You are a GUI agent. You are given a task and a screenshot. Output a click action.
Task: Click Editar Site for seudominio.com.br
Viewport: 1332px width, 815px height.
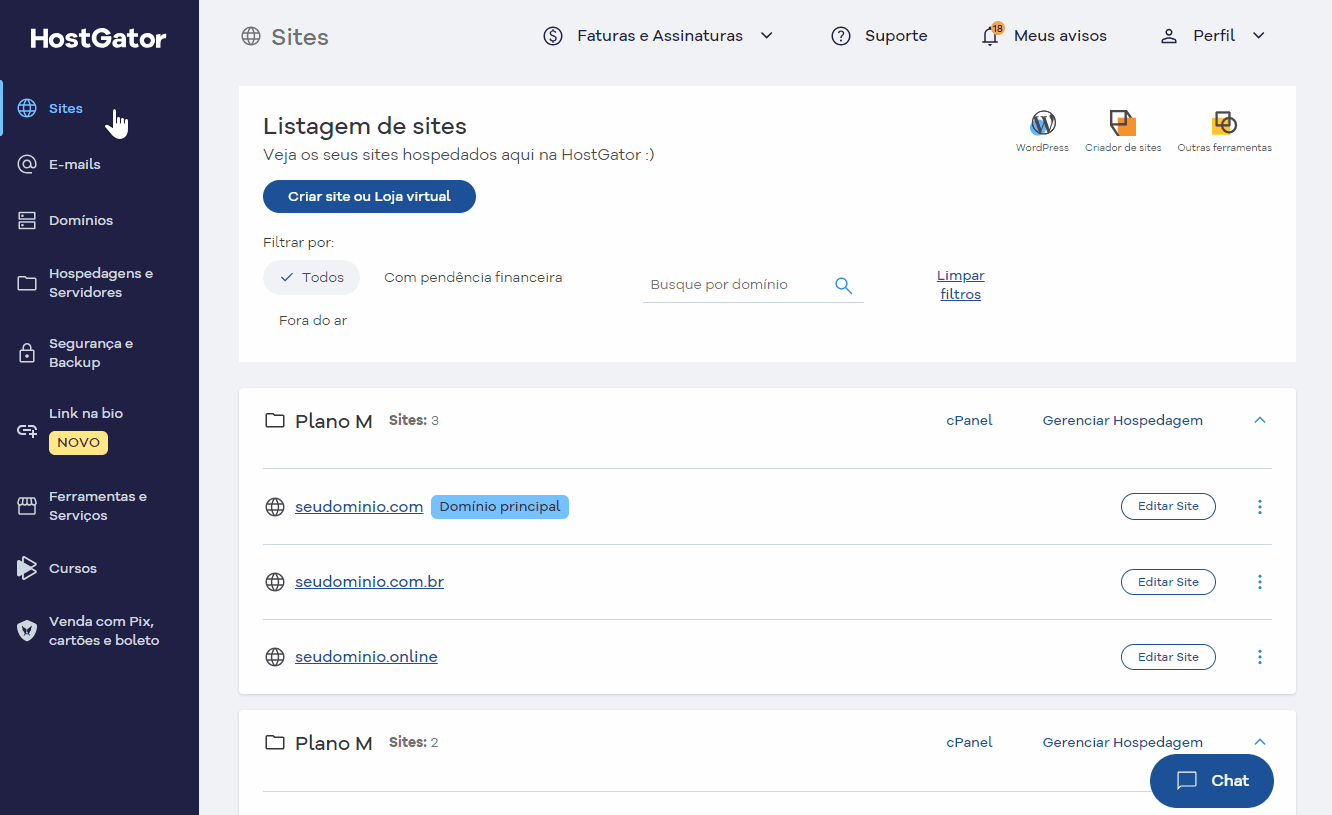pyautogui.click(x=1168, y=582)
